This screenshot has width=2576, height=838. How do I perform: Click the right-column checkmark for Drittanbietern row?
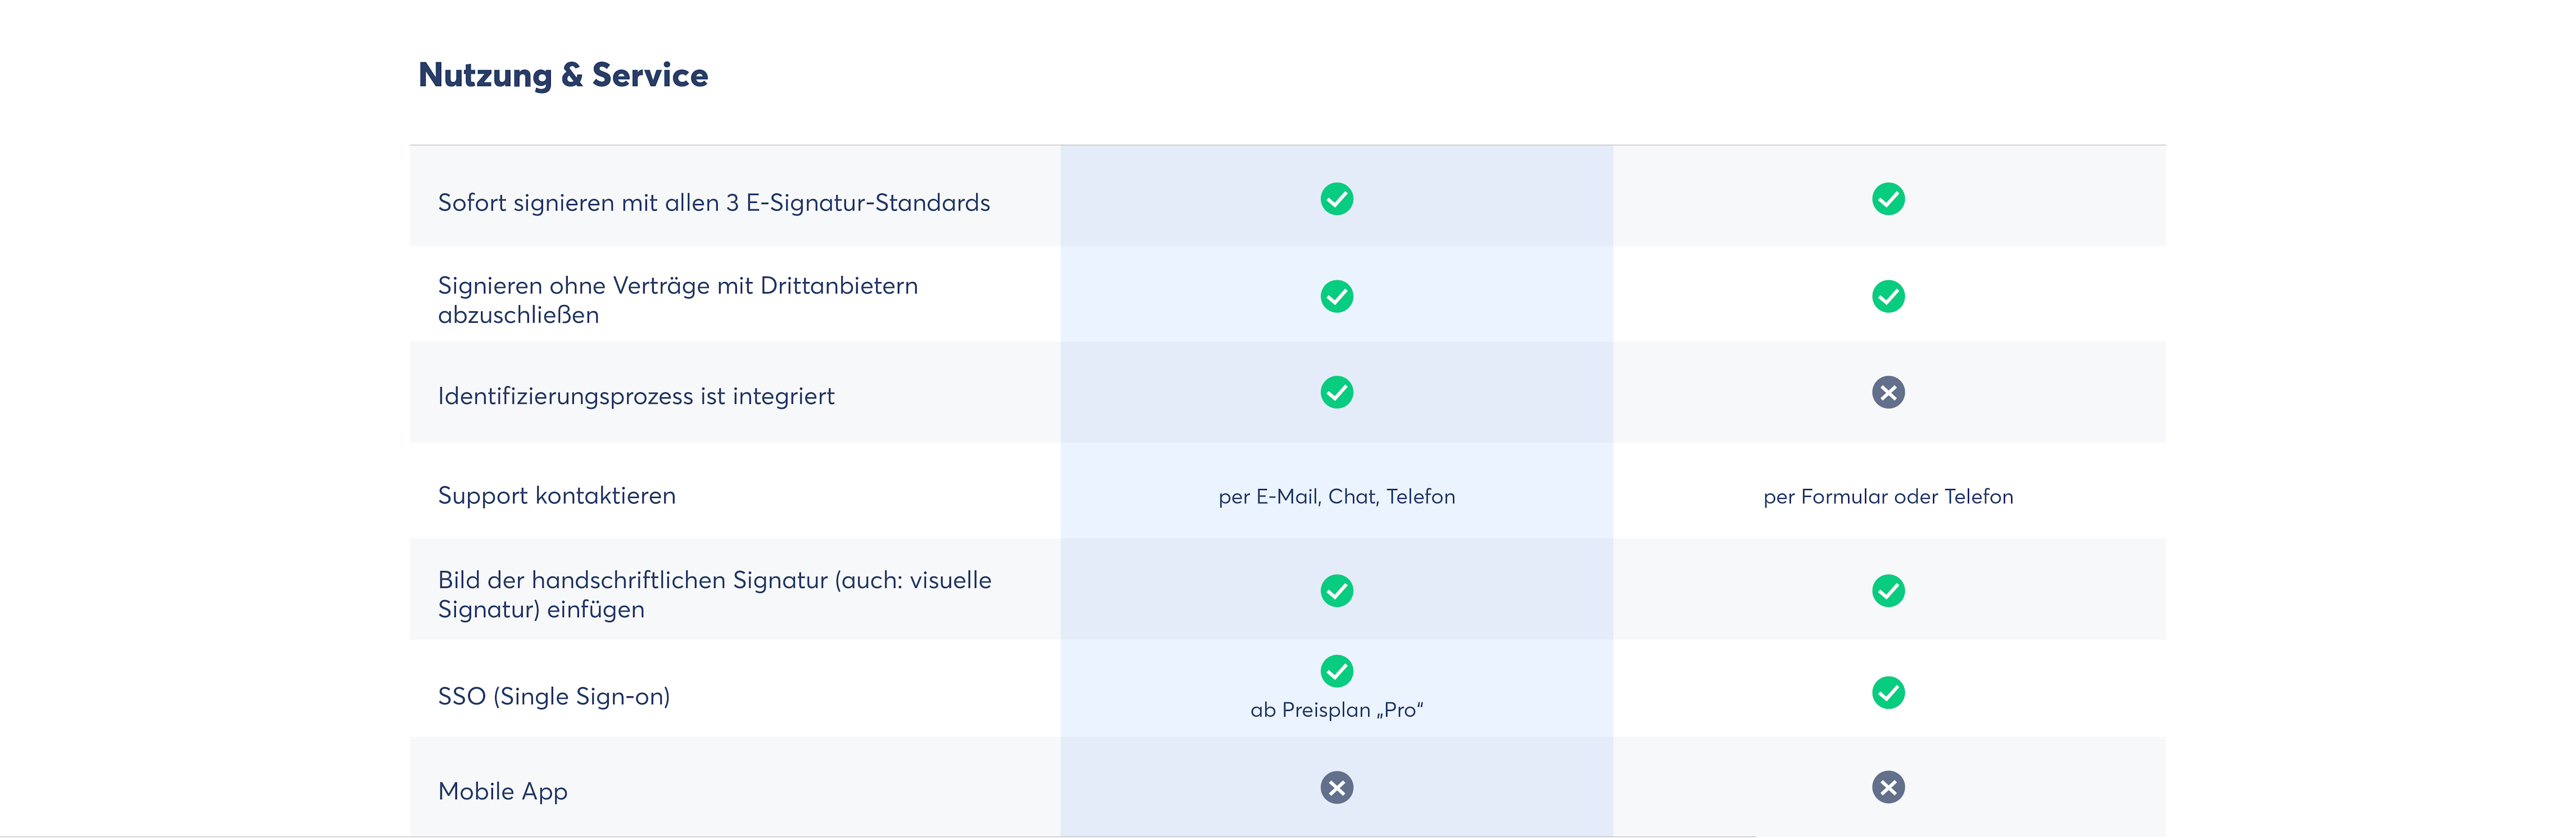1887,296
